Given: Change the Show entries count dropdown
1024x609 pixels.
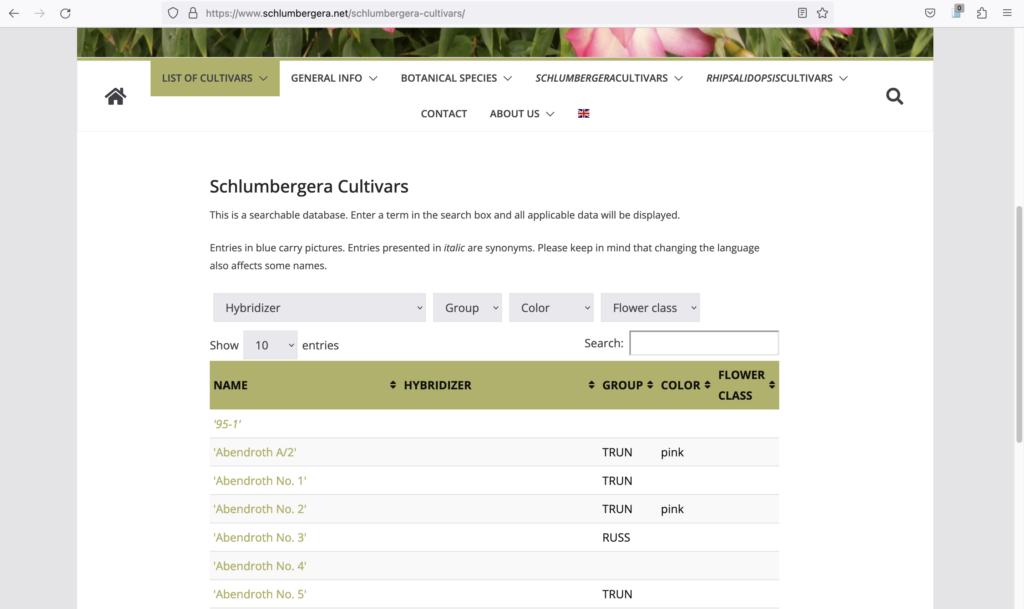Looking at the screenshot, I should pos(270,345).
